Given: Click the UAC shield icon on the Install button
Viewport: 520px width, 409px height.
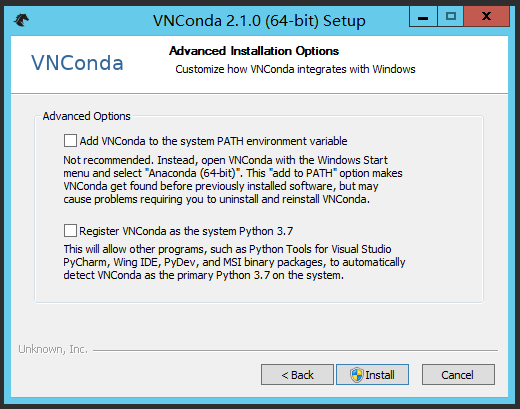Looking at the screenshot, I should pyautogui.click(x=356, y=375).
